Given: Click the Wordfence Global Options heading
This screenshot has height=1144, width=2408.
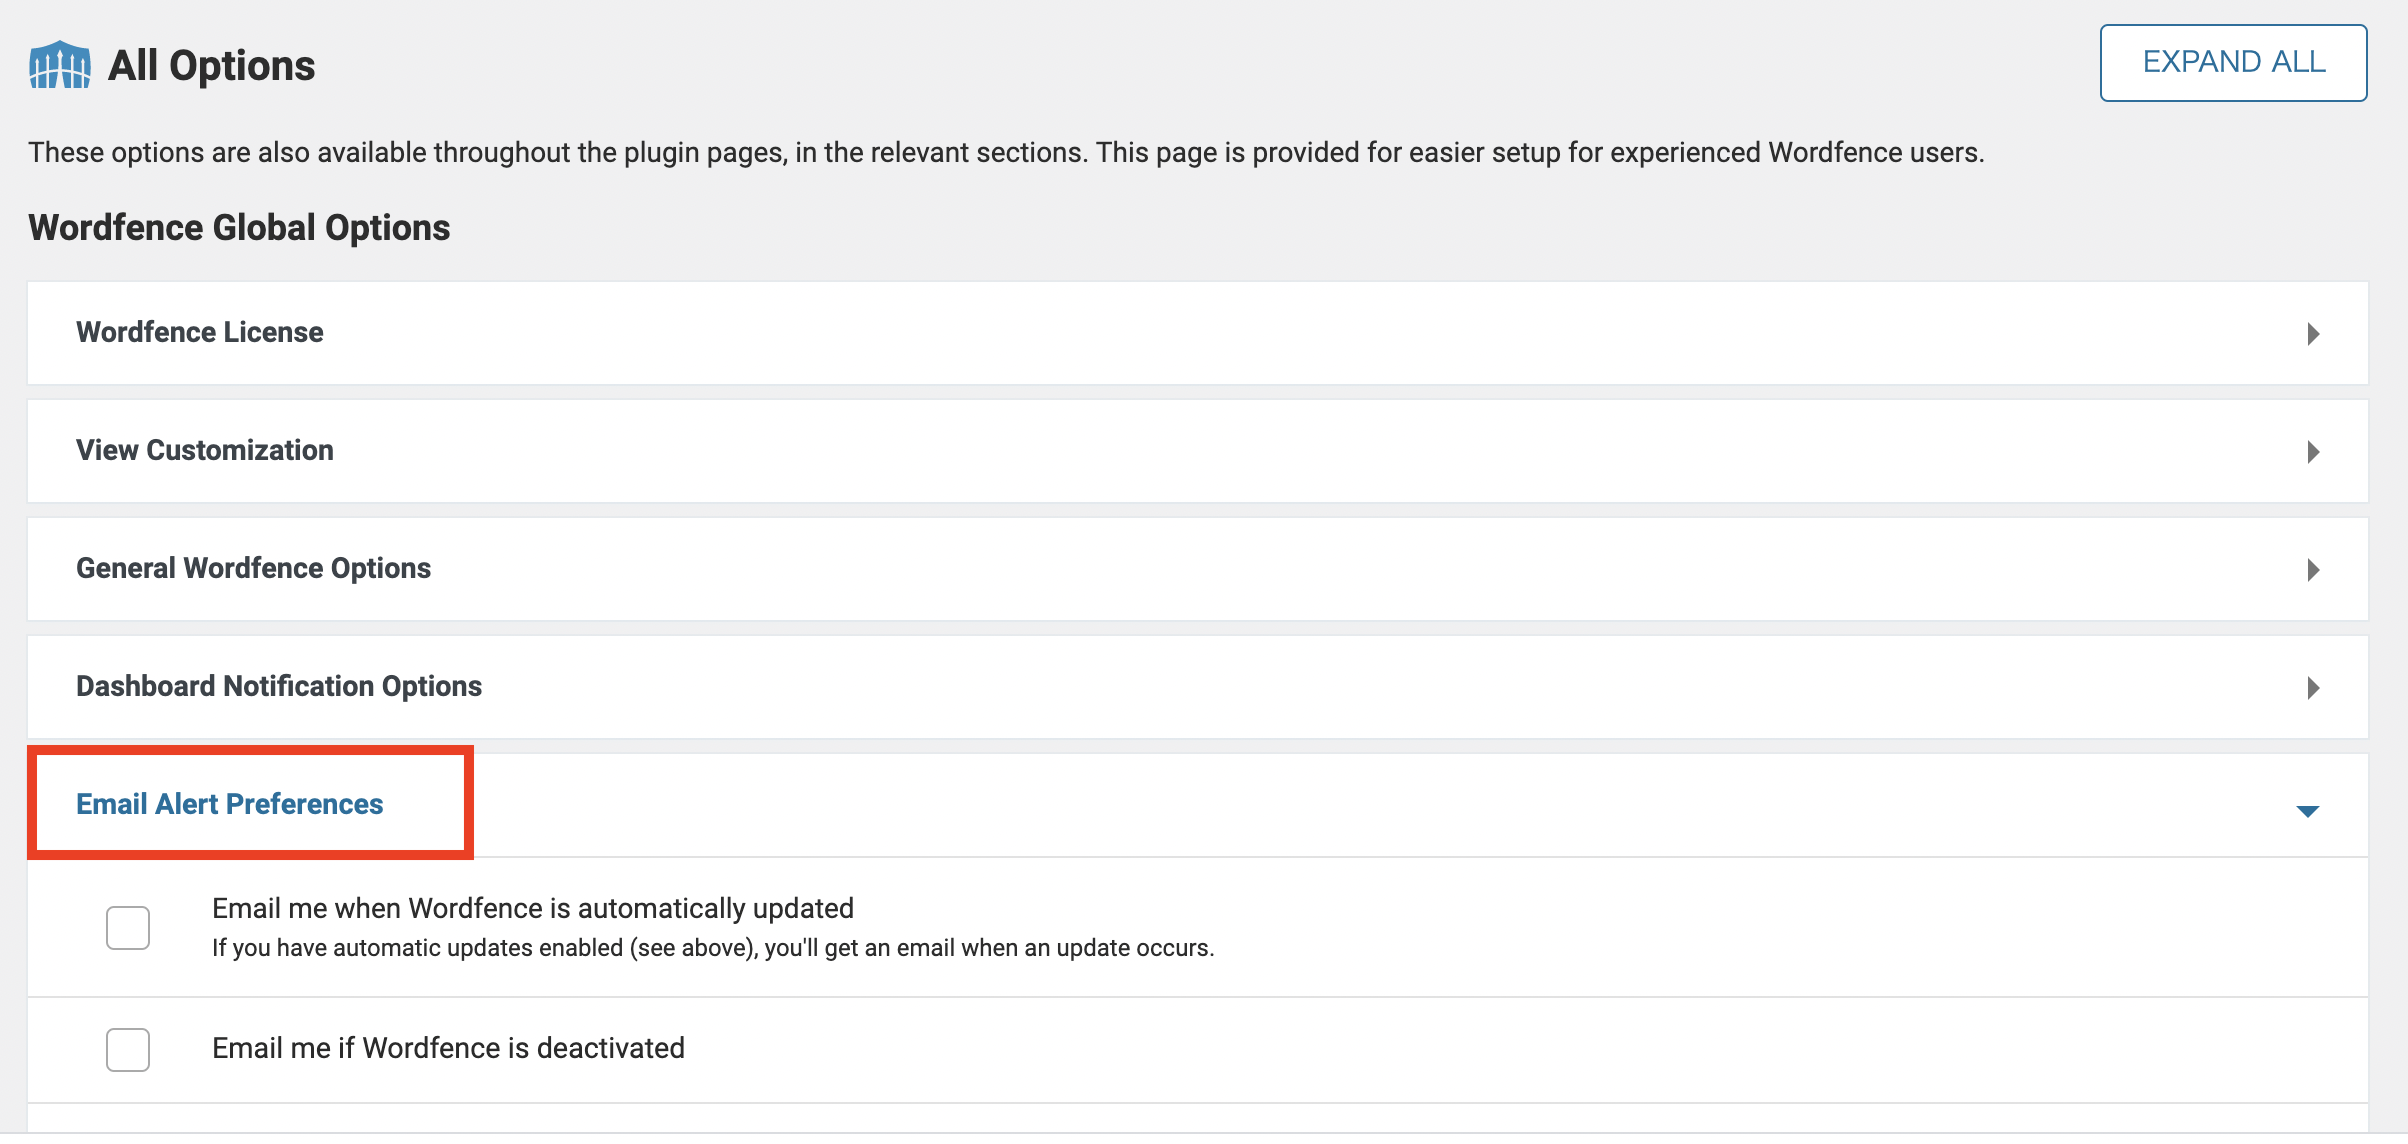Looking at the screenshot, I should click(239, 228).
